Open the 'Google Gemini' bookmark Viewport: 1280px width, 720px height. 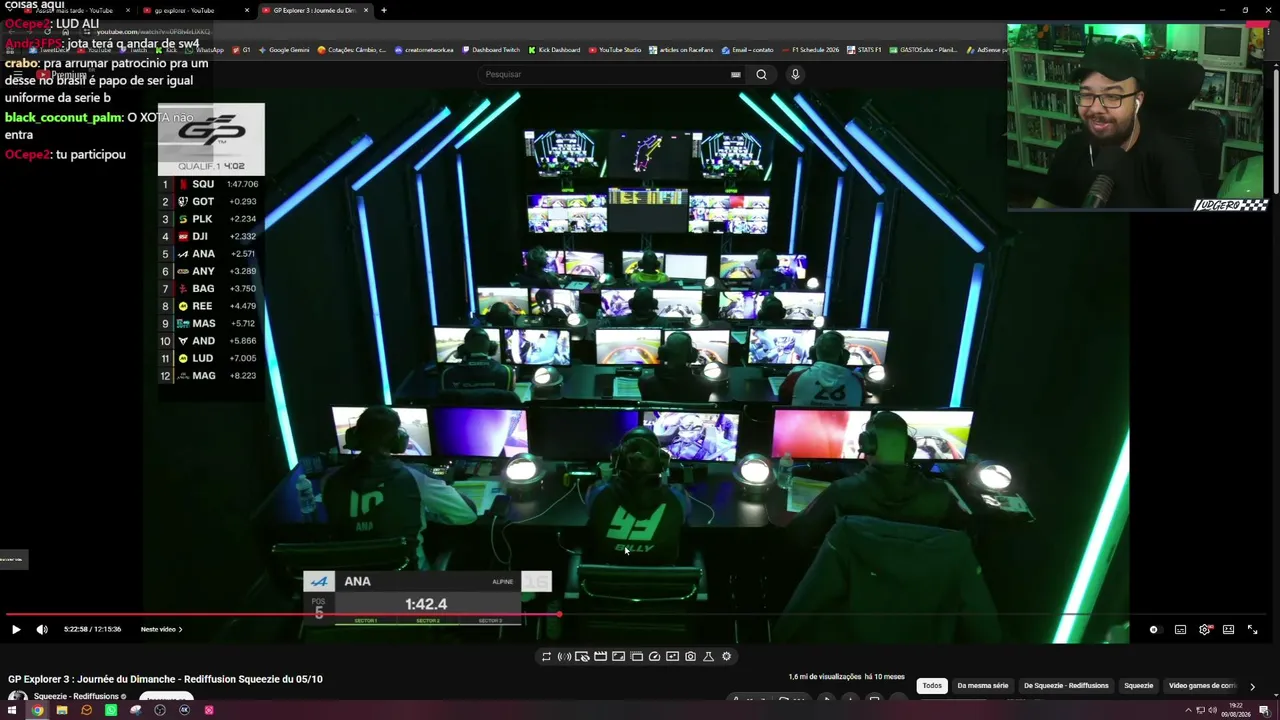[x=284, y=49]
